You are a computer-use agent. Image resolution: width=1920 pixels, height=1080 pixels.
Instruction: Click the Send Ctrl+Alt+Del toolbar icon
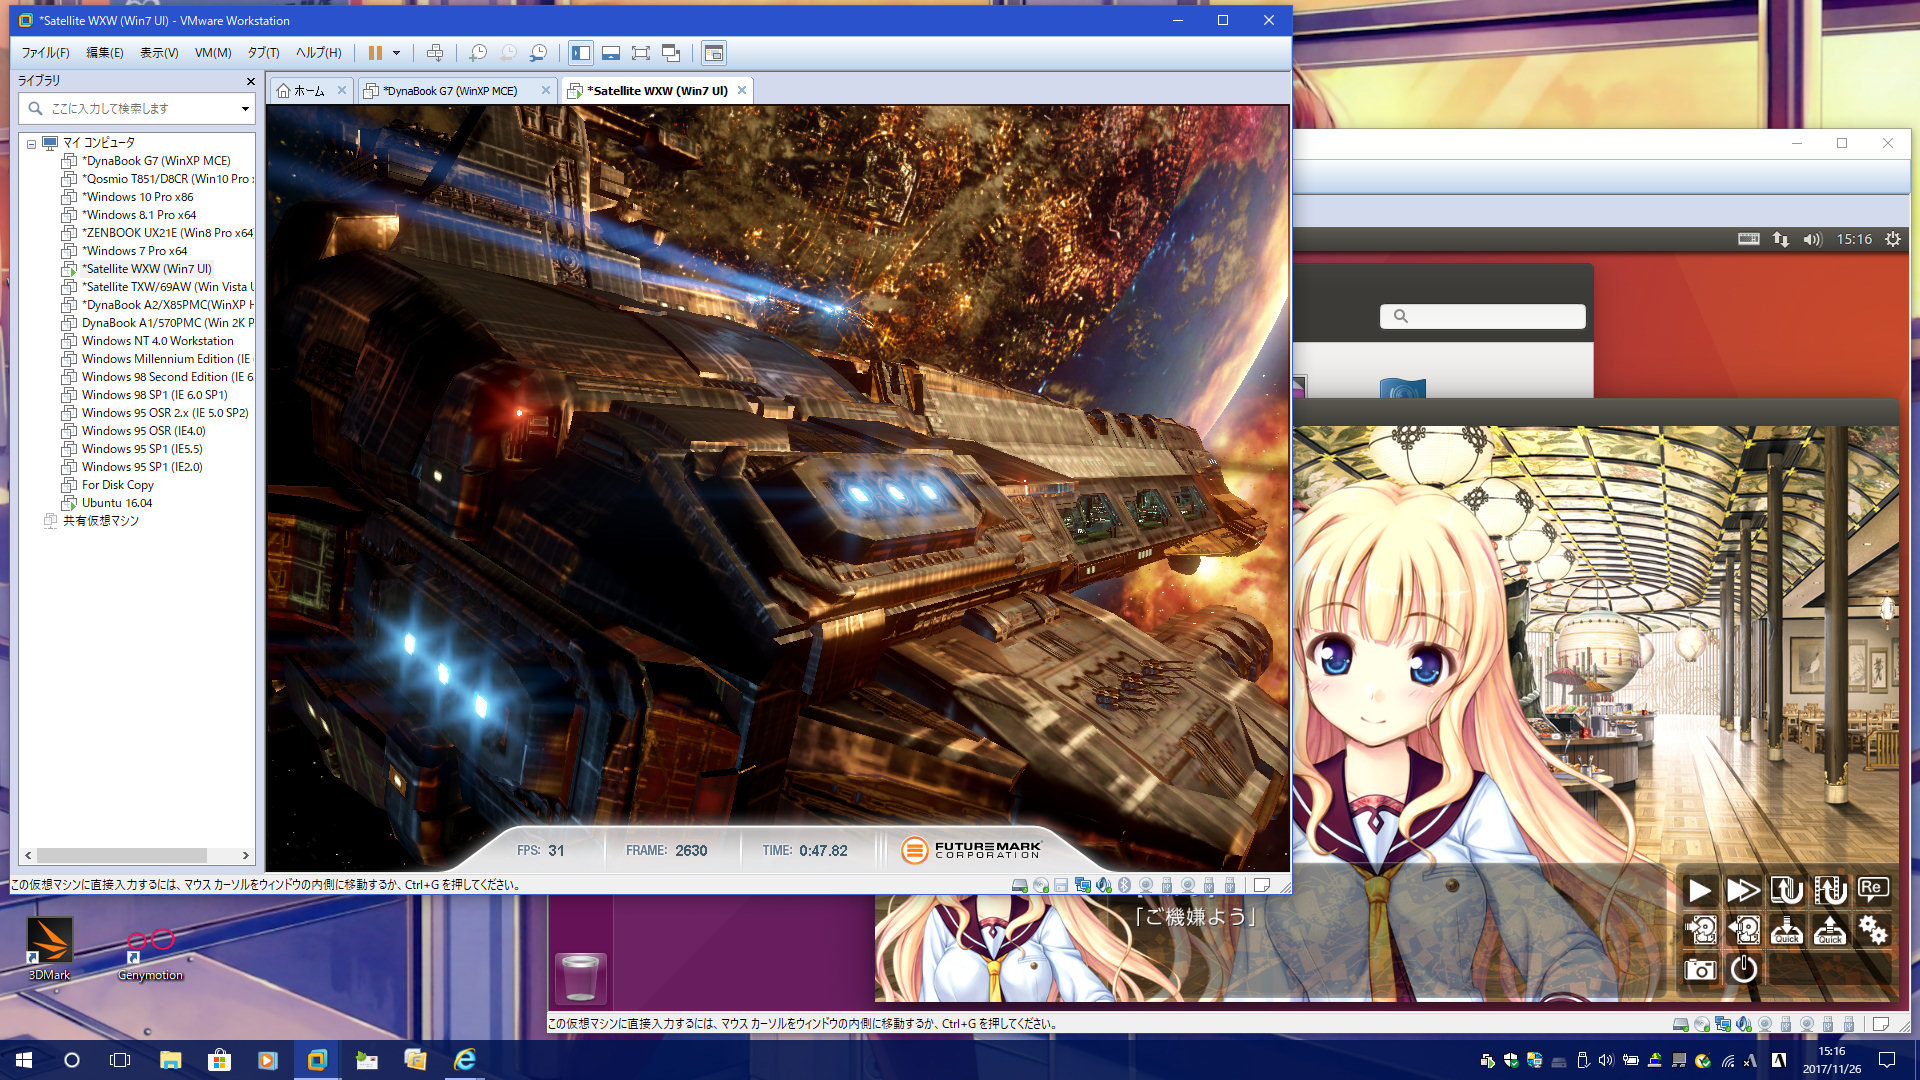point(435,53)
